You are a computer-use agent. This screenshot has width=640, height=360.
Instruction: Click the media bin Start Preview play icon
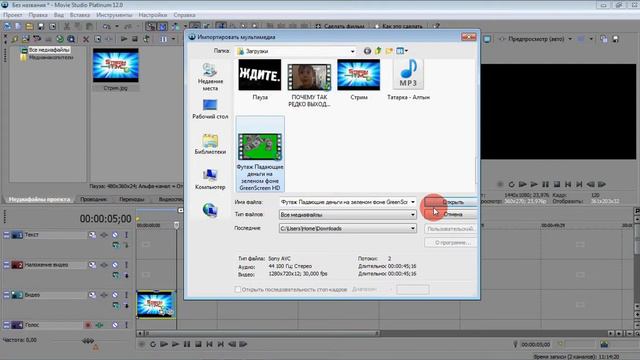[124, 39]
